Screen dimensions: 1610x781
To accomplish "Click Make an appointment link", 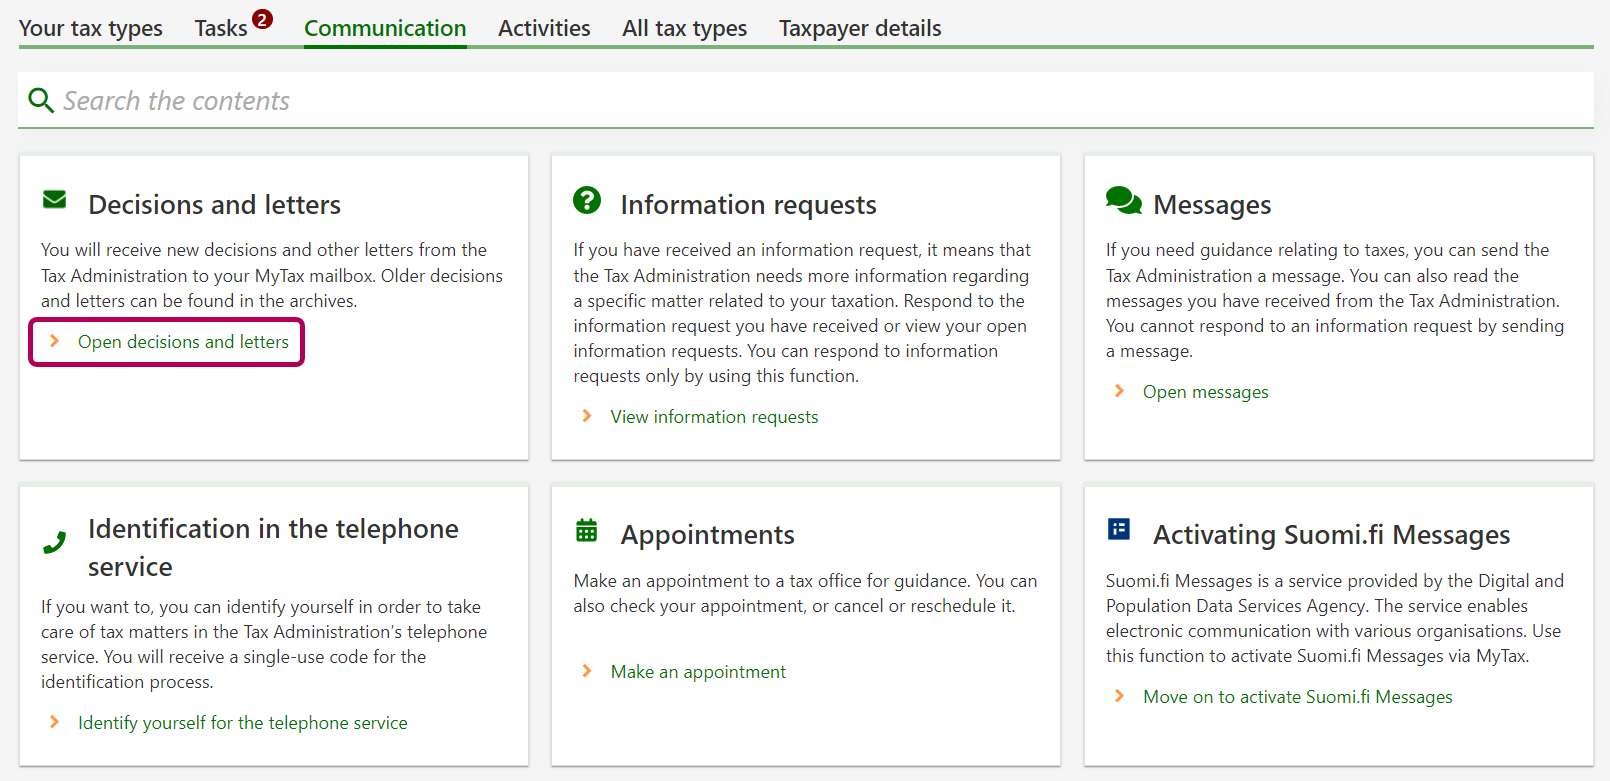I will click(x=698, y=672).
